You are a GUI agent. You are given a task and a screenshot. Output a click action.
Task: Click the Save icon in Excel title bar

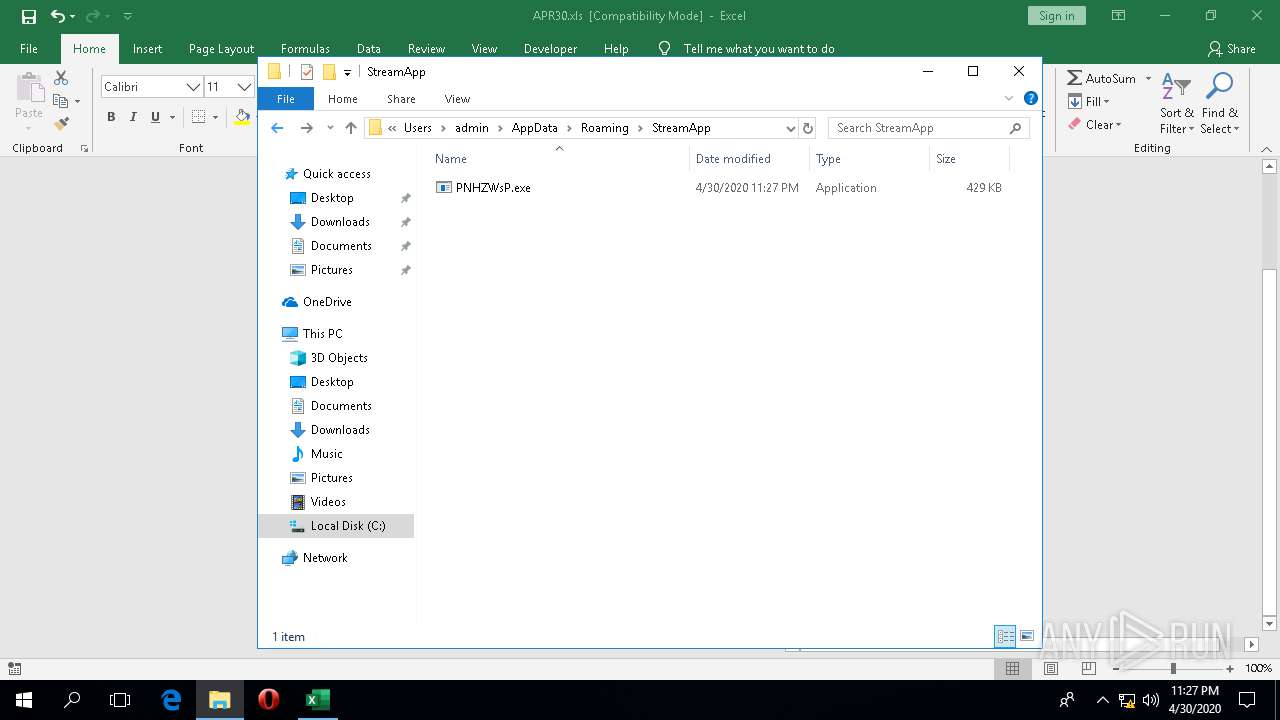29,16
